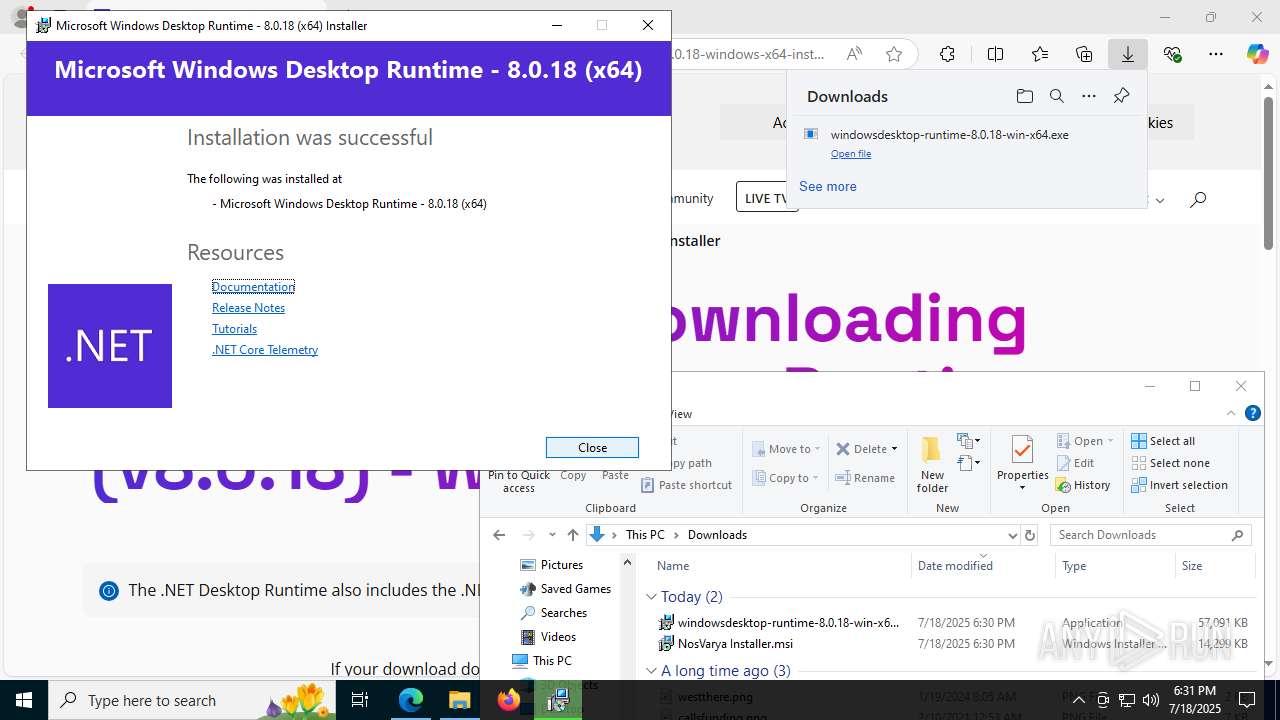1280x720 pixels.
Task: Click Open file link in Downloads panel
Action: [851, 154]
